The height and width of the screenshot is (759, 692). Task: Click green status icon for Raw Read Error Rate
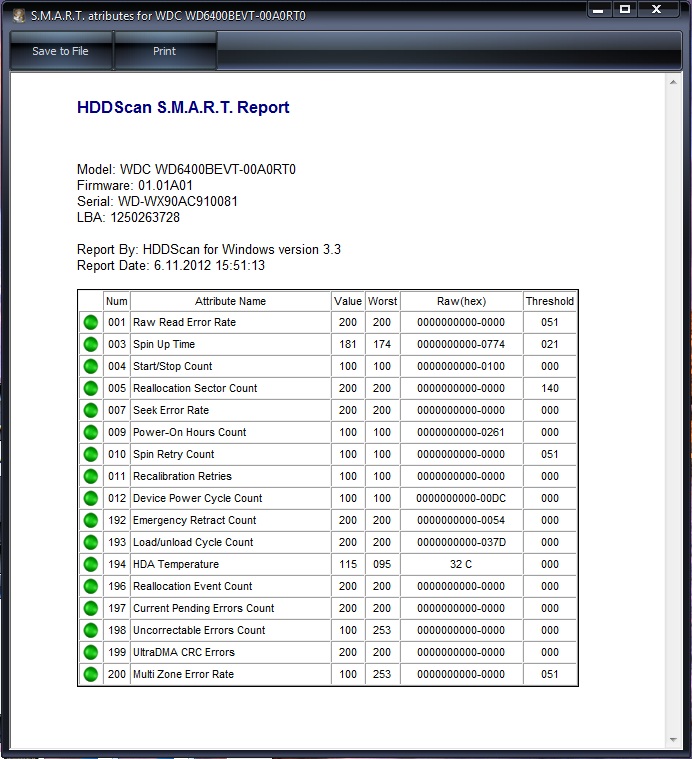(90, 322)
